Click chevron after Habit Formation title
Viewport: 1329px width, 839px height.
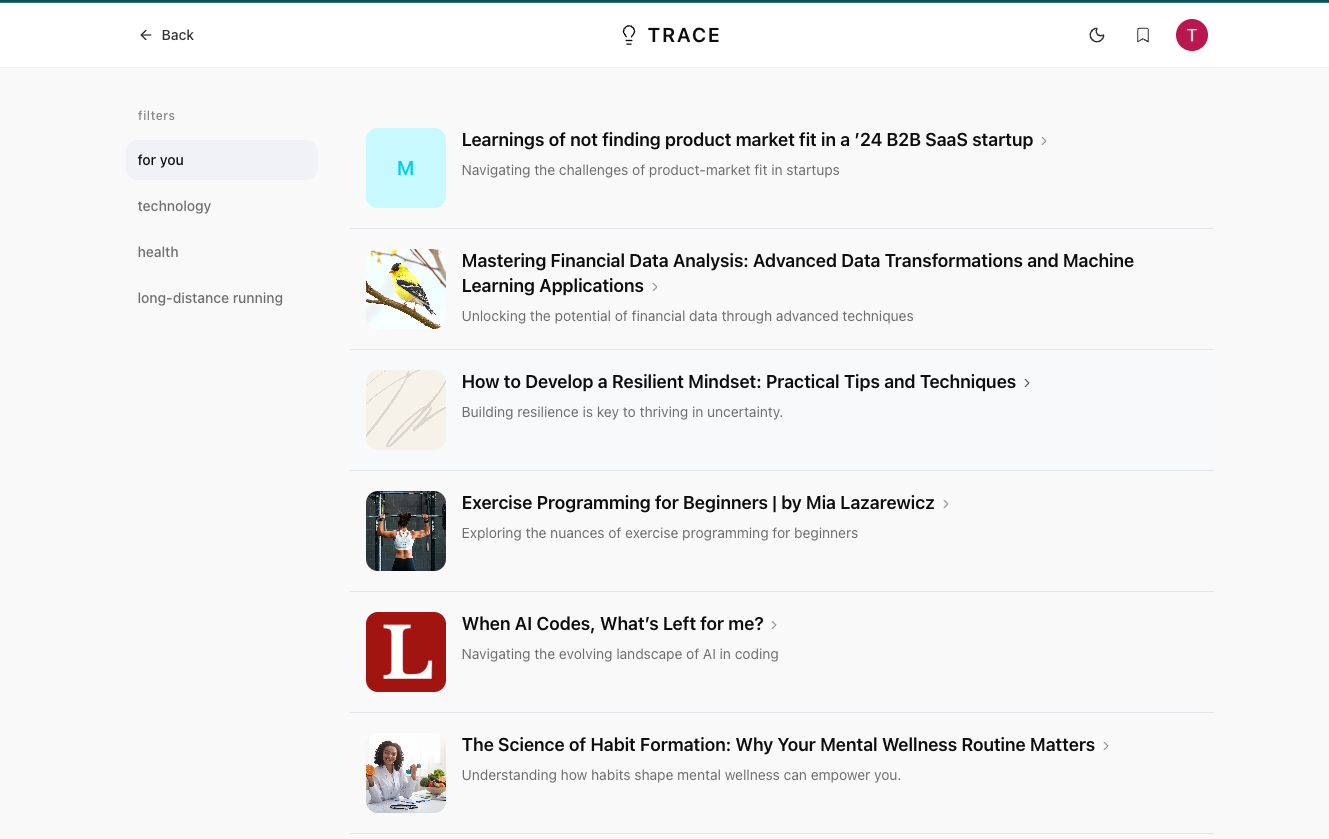point(1106,746)
